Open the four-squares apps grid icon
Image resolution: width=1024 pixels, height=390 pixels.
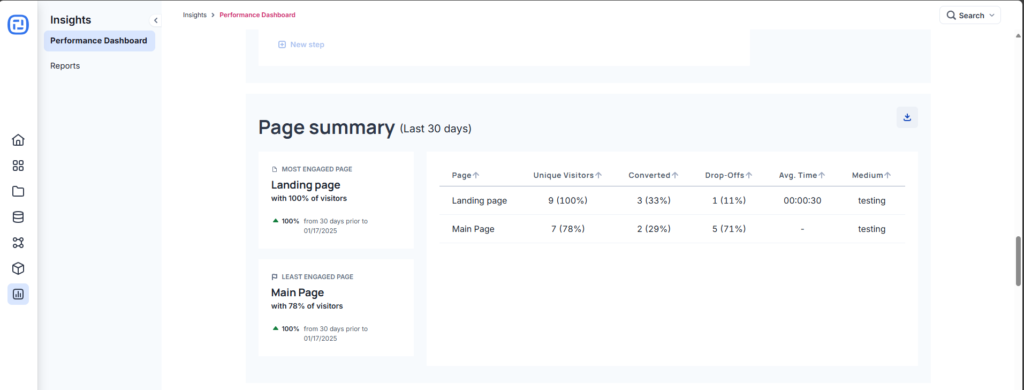[18, 166]
